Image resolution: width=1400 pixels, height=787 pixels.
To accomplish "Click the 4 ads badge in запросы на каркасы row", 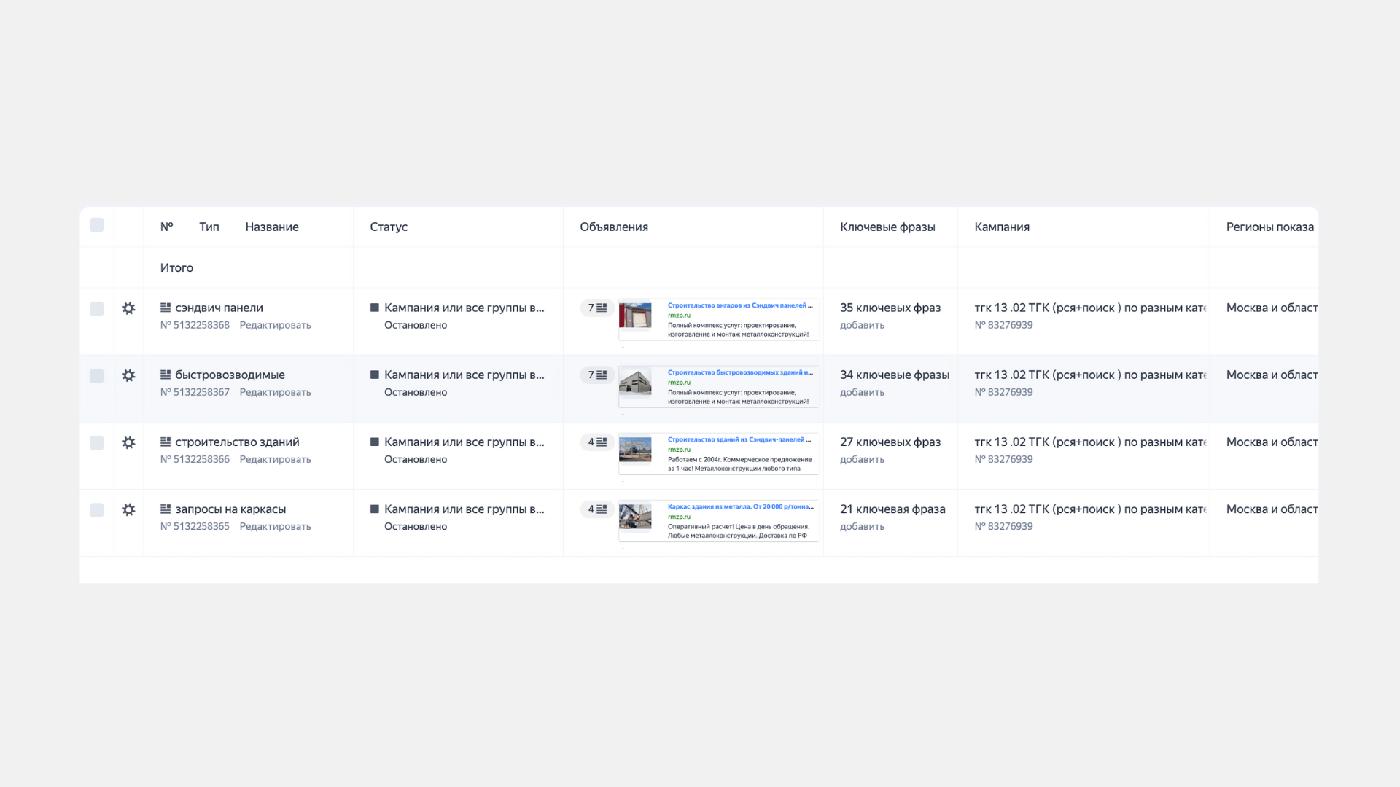I will click(597, 509).
